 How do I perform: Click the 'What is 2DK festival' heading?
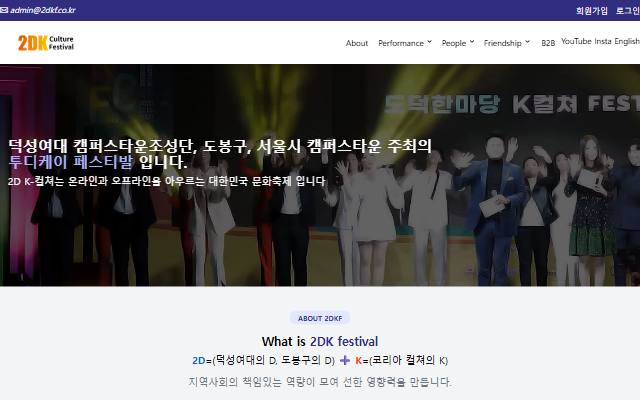[x=320, y=341]
